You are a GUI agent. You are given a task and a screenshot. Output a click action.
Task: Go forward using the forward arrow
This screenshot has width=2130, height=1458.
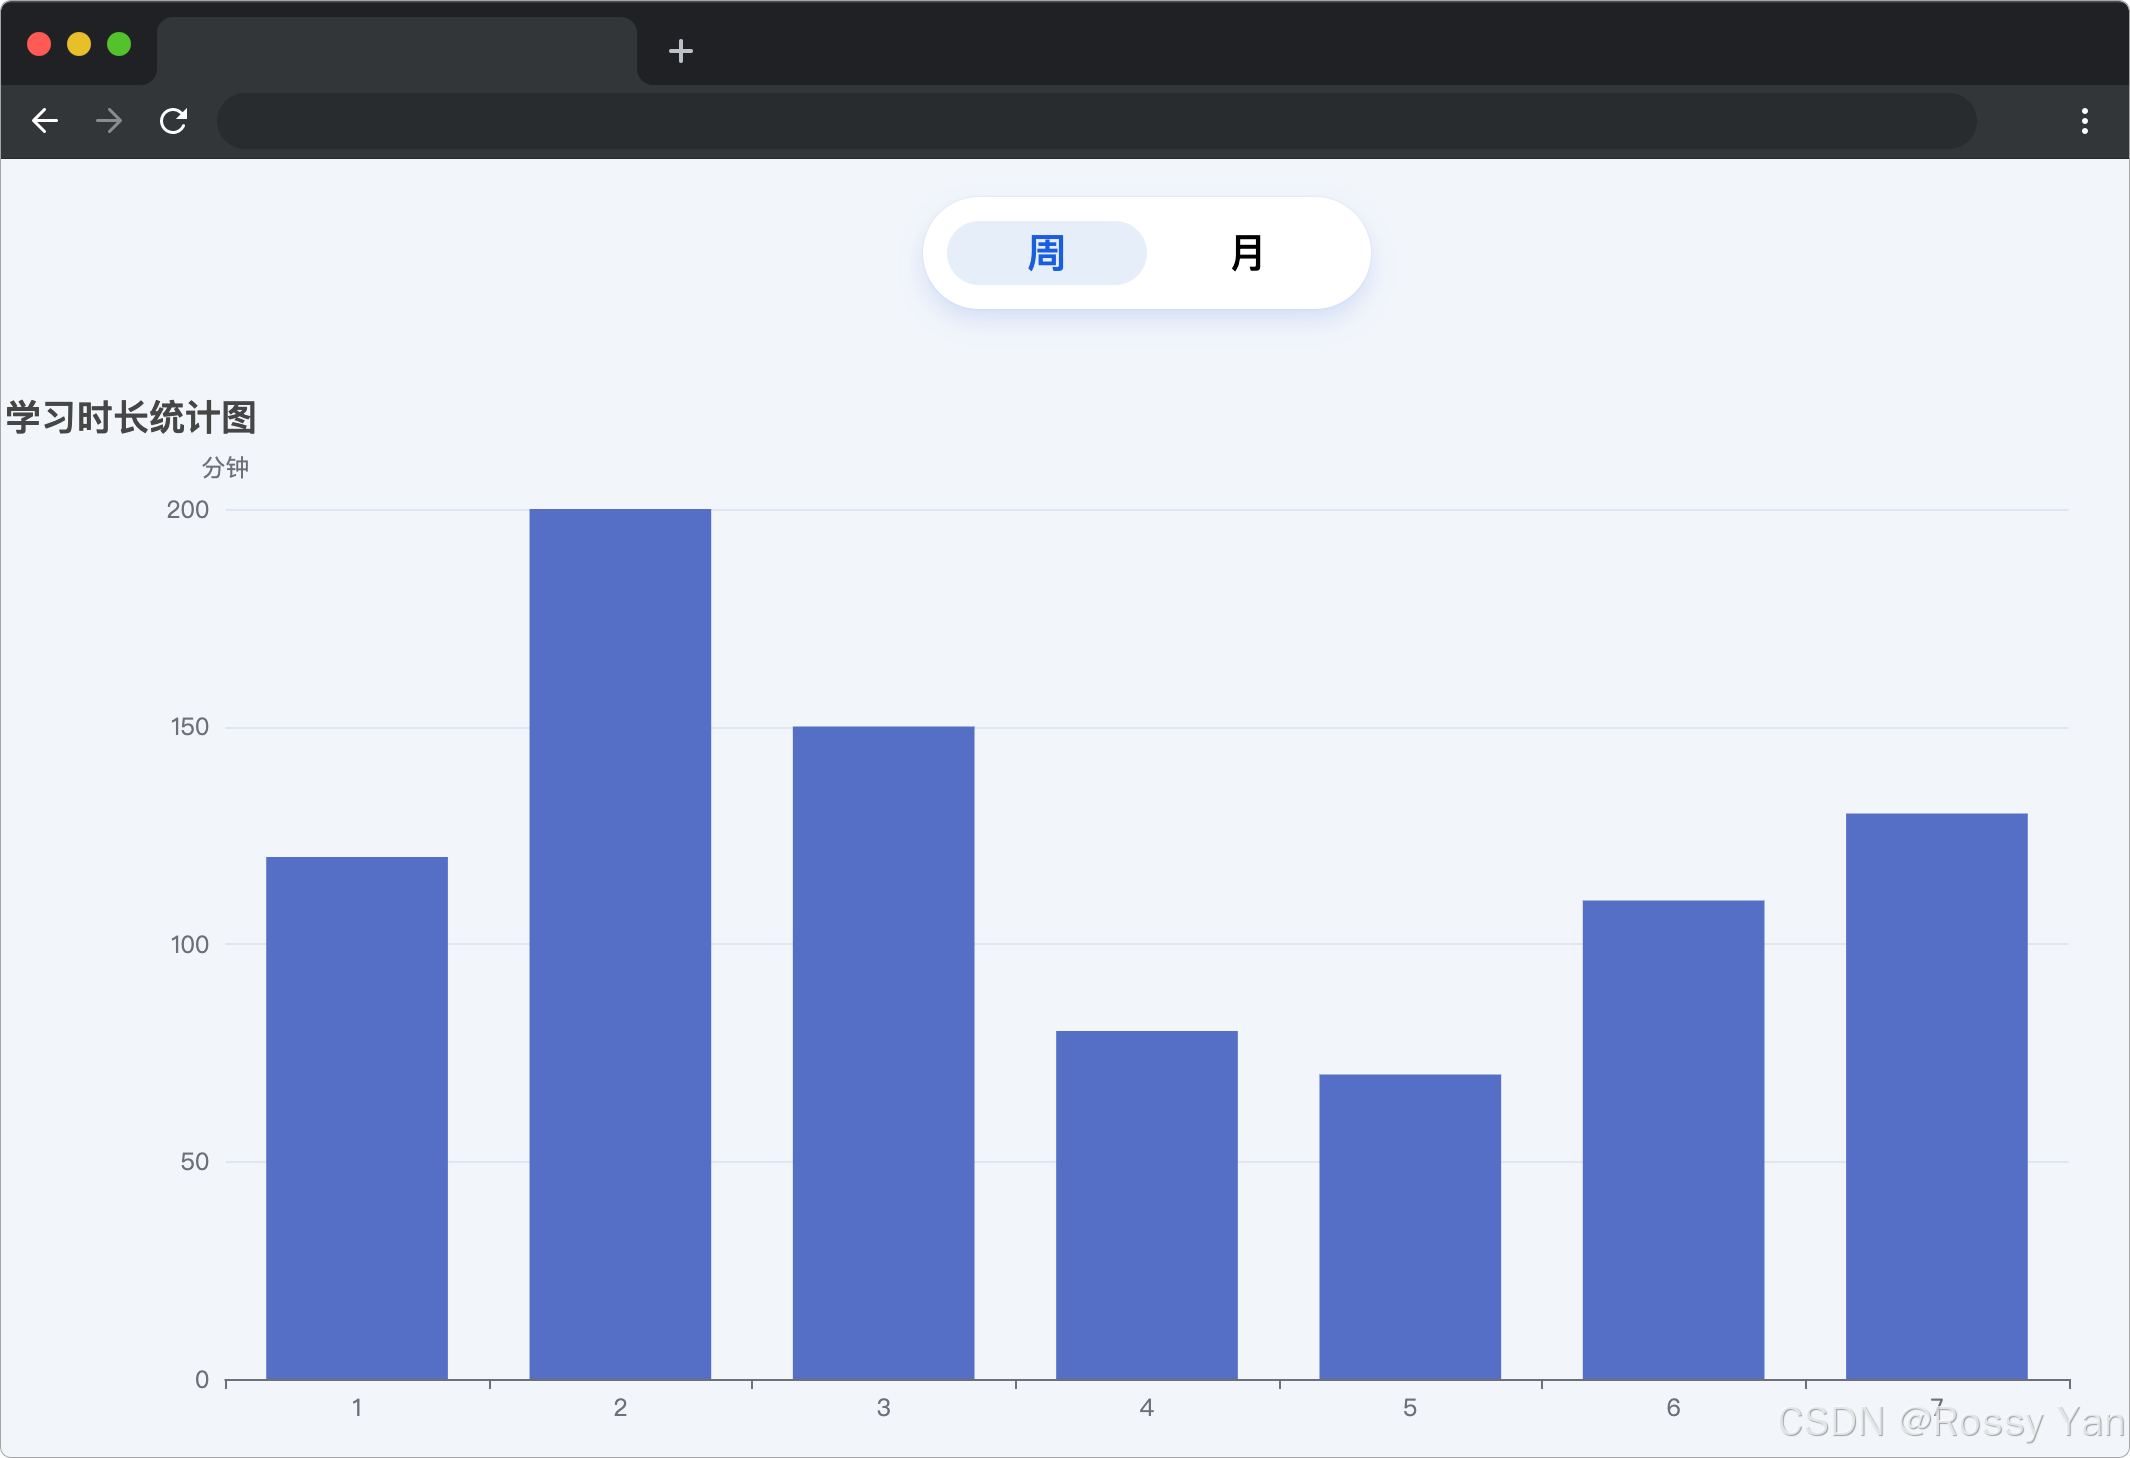click(108, 120)
